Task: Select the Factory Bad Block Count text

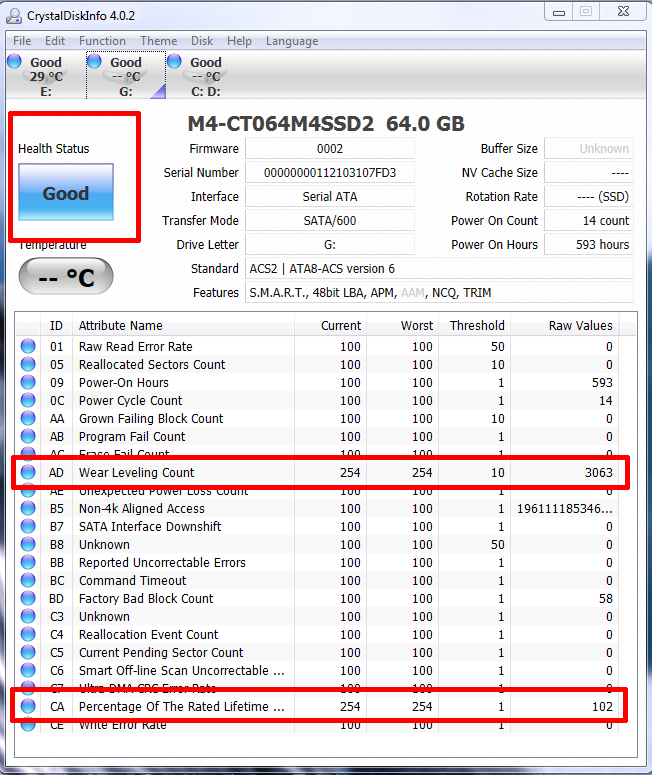Action: click(x=146, y=599)
